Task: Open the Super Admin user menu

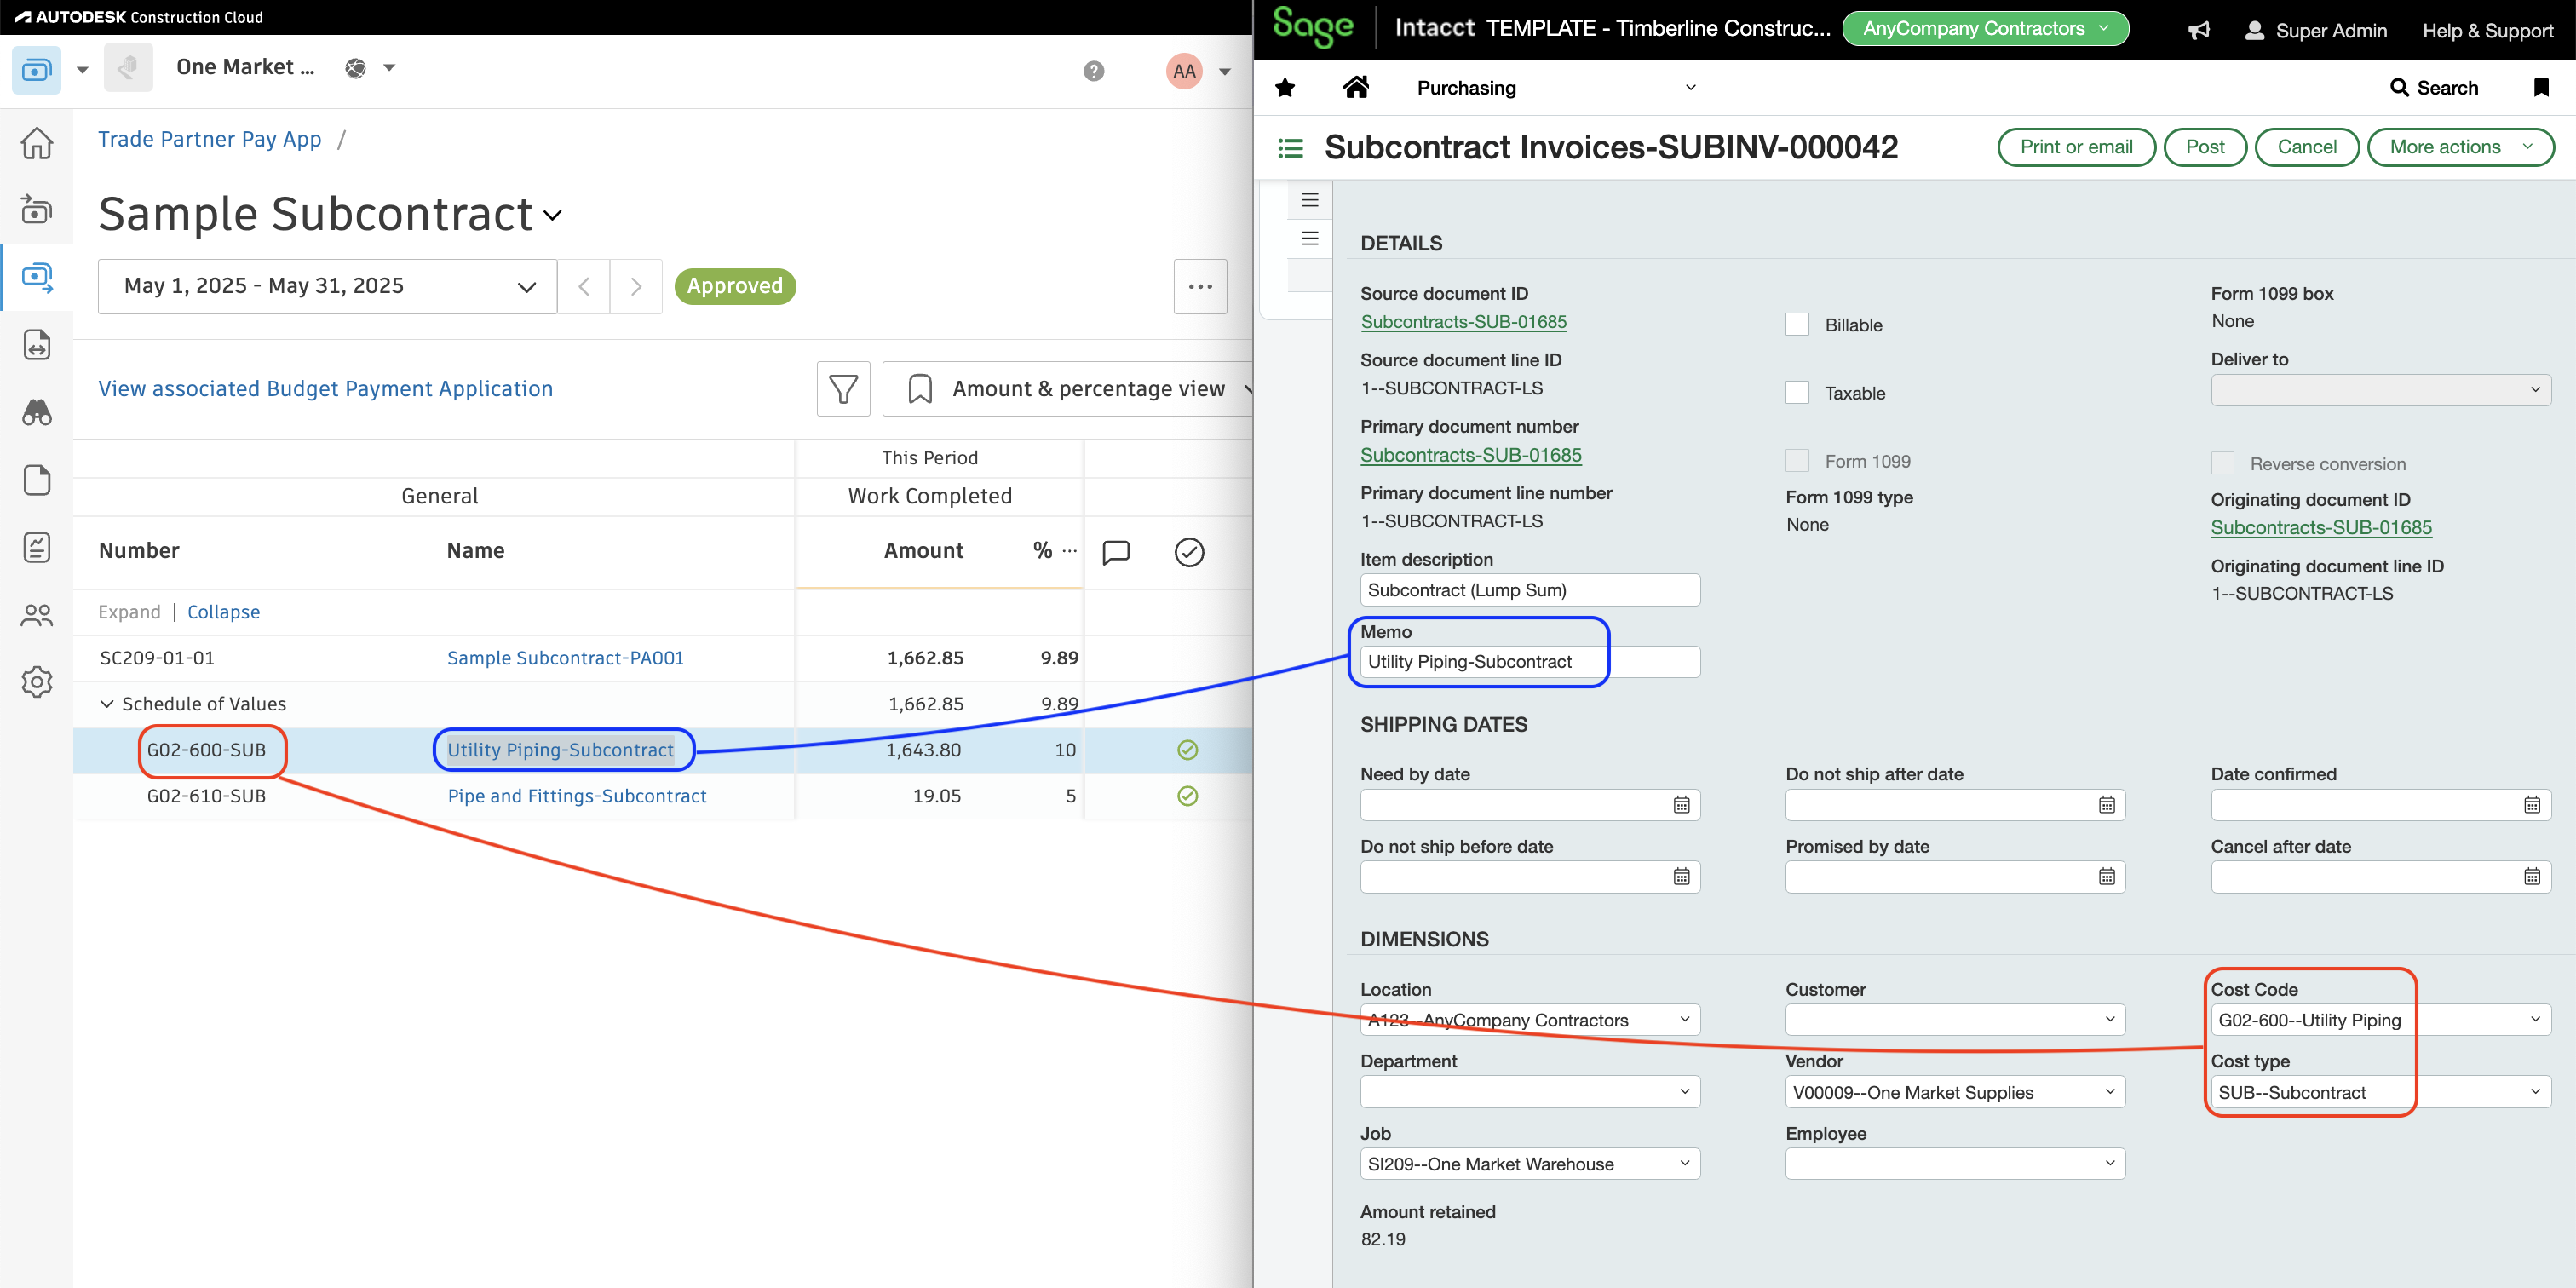Action: 2315,31
